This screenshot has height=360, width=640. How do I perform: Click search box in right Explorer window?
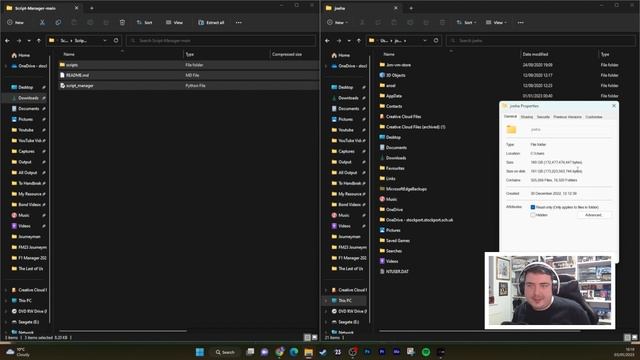(x=541, y=40)
